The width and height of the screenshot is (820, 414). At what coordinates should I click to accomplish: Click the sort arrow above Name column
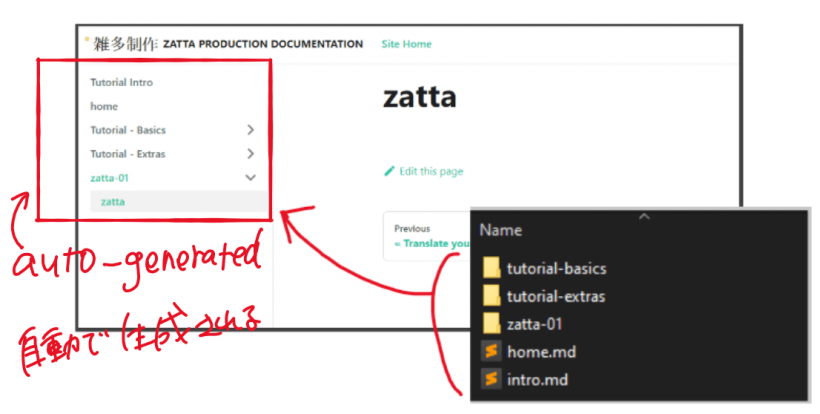644,215
